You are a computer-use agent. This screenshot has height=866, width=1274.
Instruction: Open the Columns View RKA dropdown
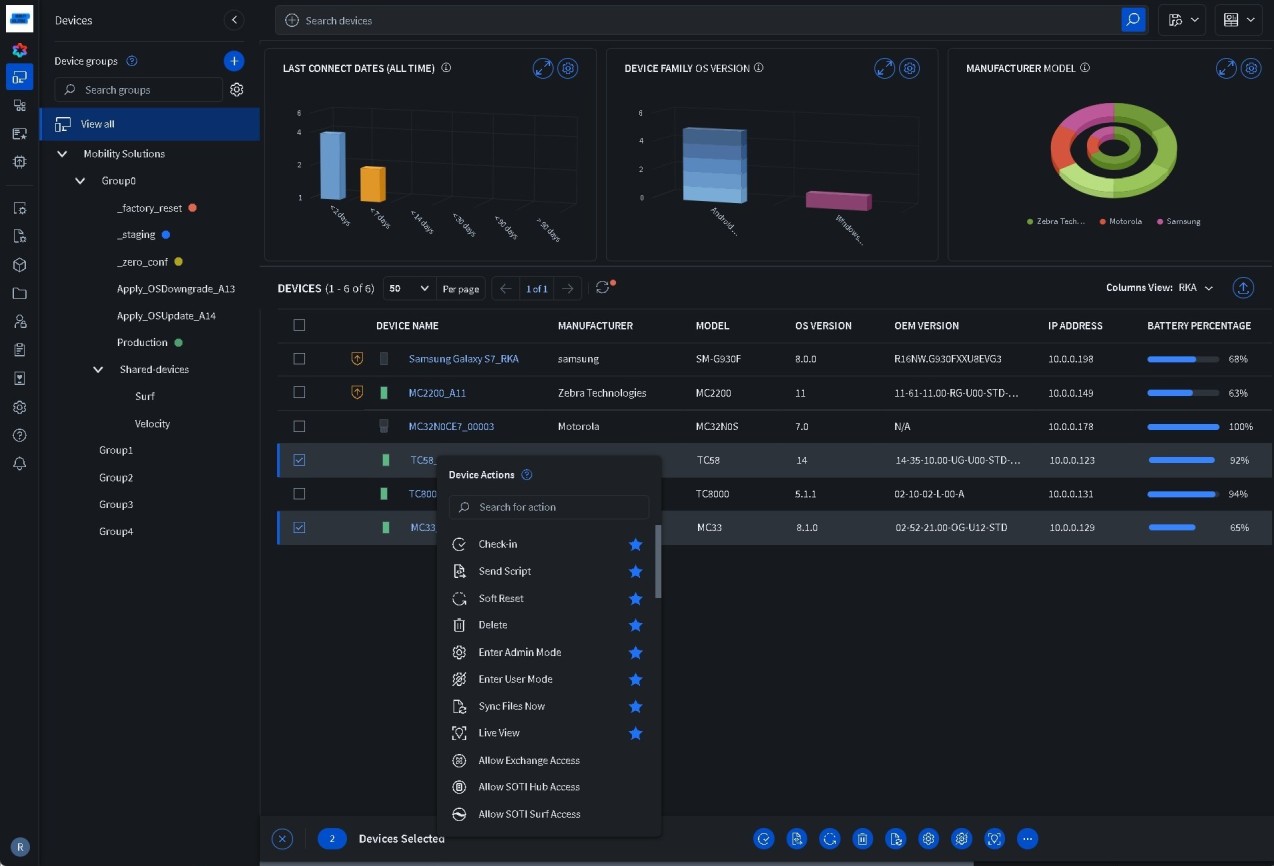[1194, 288]
